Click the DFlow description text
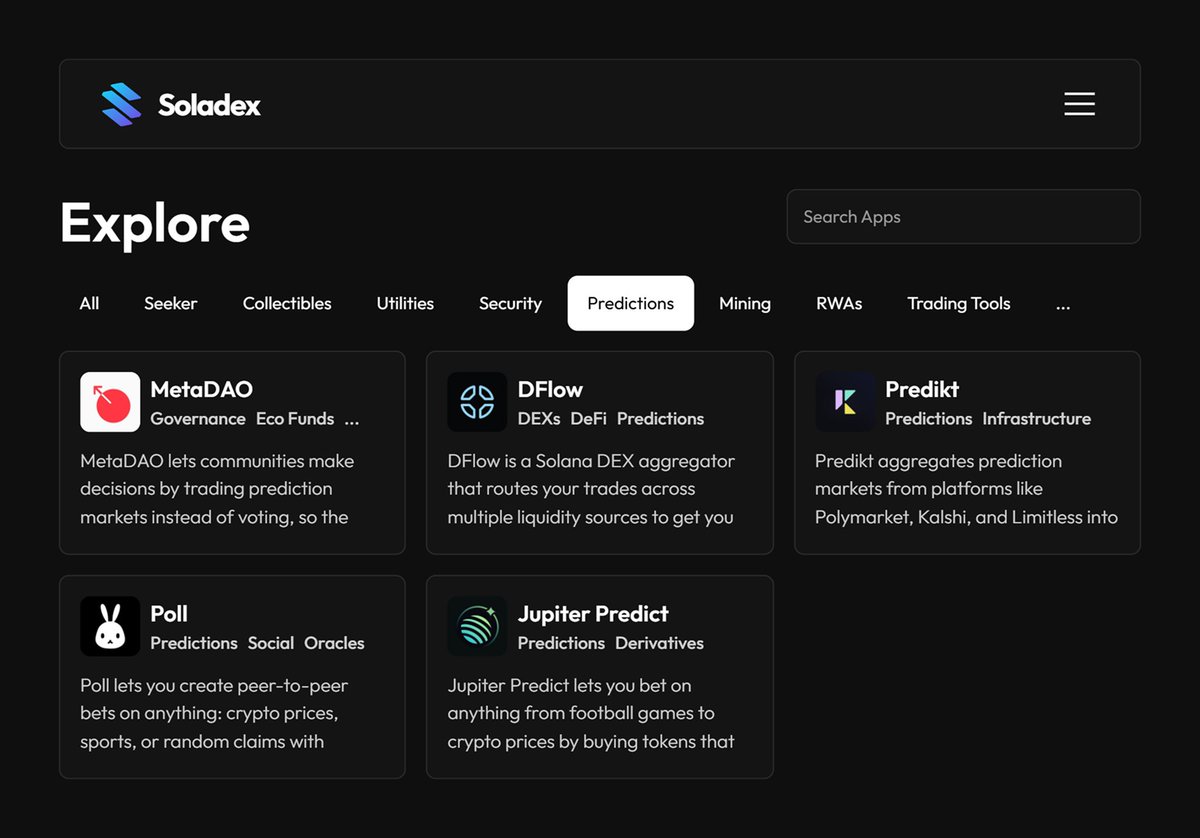 [x=591, y=489]
